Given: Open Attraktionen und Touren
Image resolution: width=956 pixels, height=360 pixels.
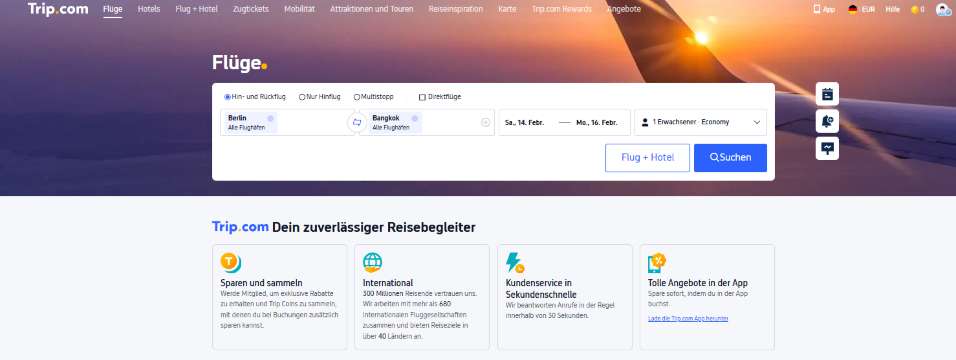Looking at the screenshot, I should [x=371, y=9].
